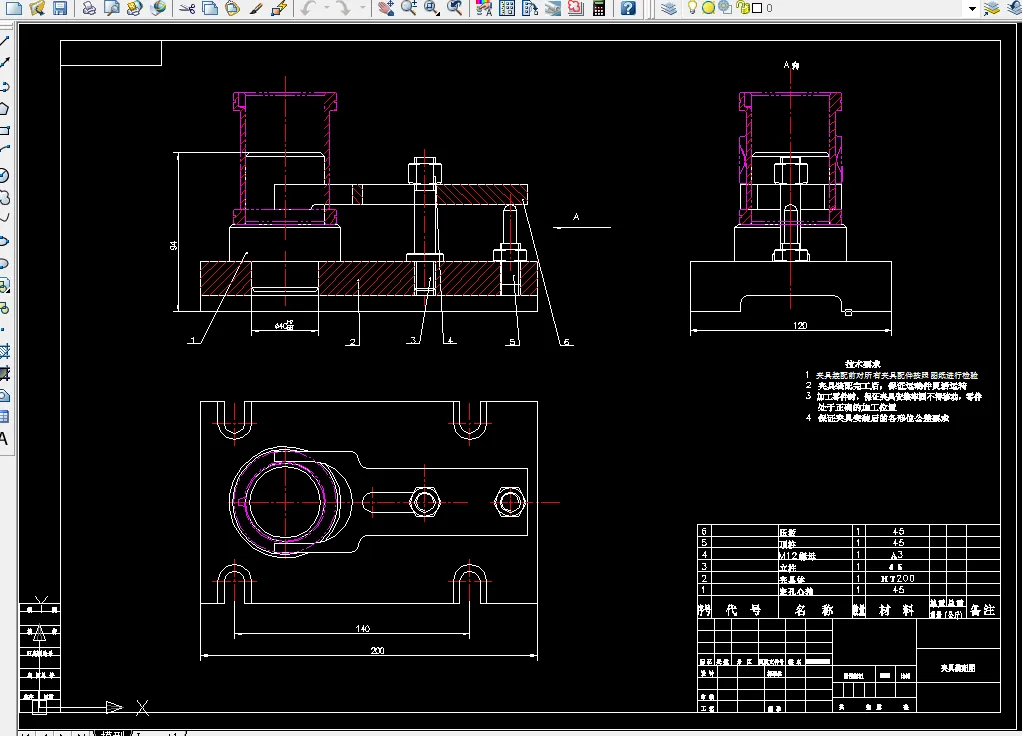Click the white layer color swatch
Viewport: 1022px width, 736px height.
click(x=756, y=9)
